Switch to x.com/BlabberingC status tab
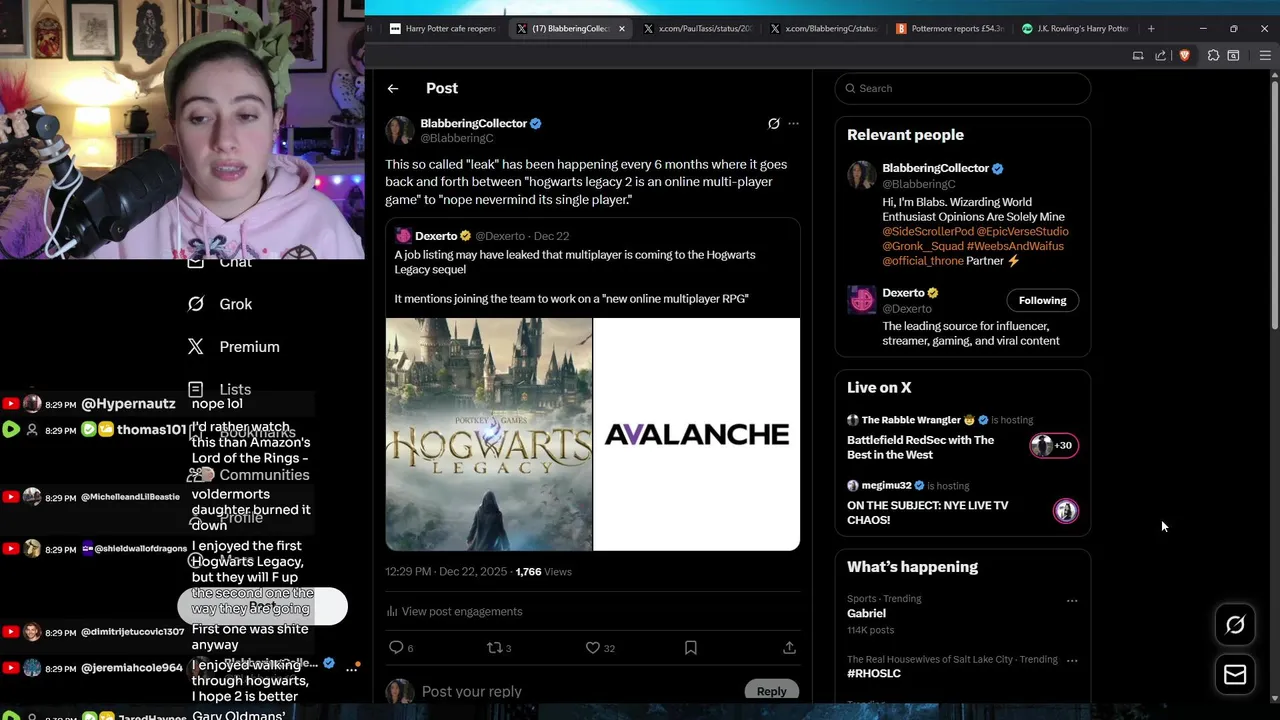1280x720 pixels. click(824, 29)
